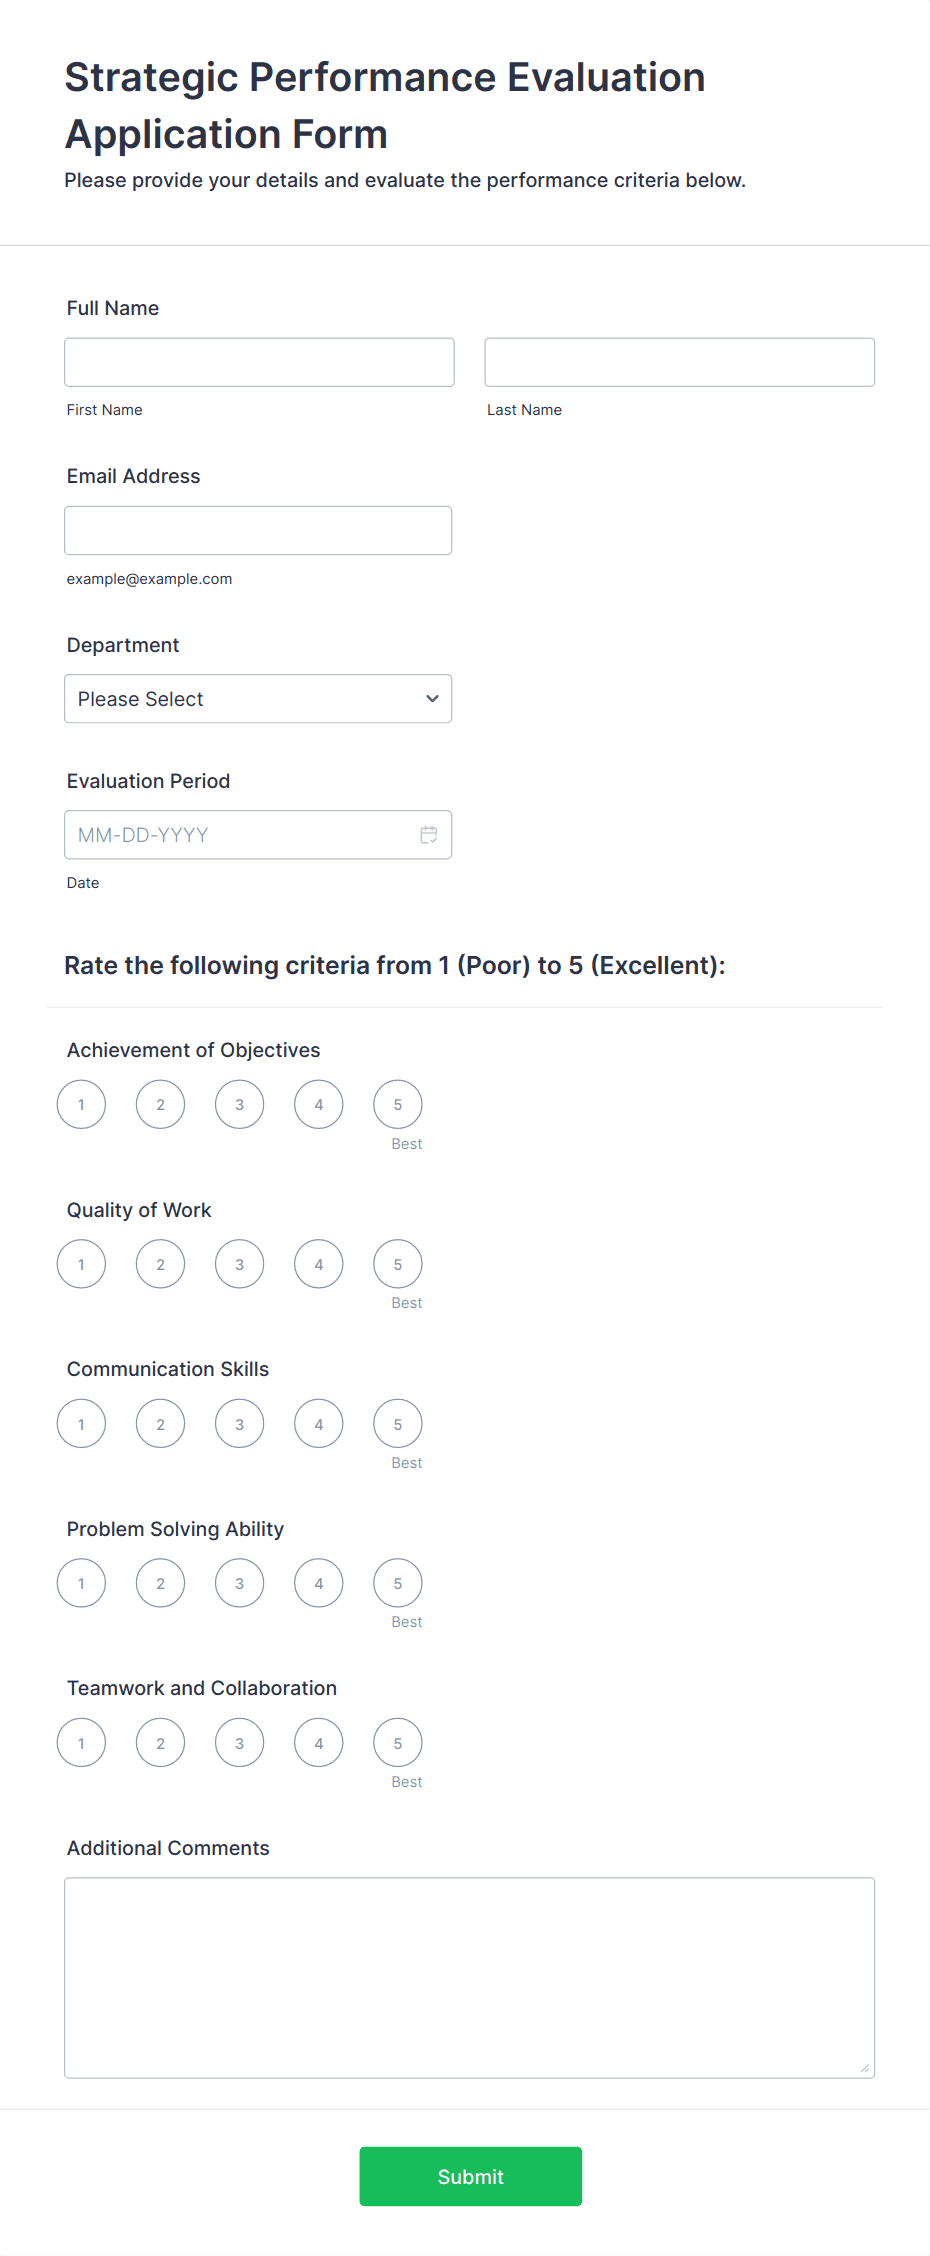Rate Teamwork and Collaboration as 5
Image resolution: width=930 pixels, height=2256 pixels.
tap(398, 1743)
